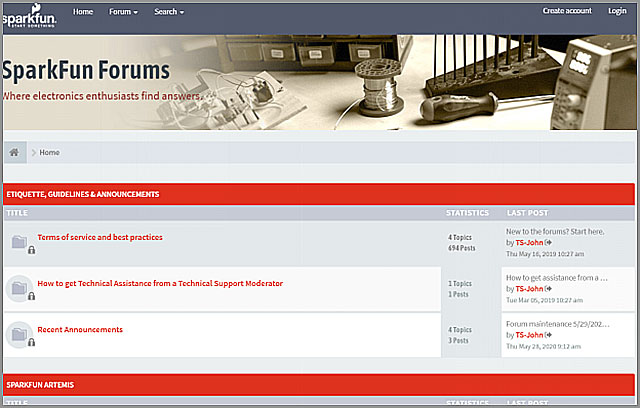Open Etiquette, Guidelines & Announcements category
This screenshot has height=408, width=640.
coord(83,194)
